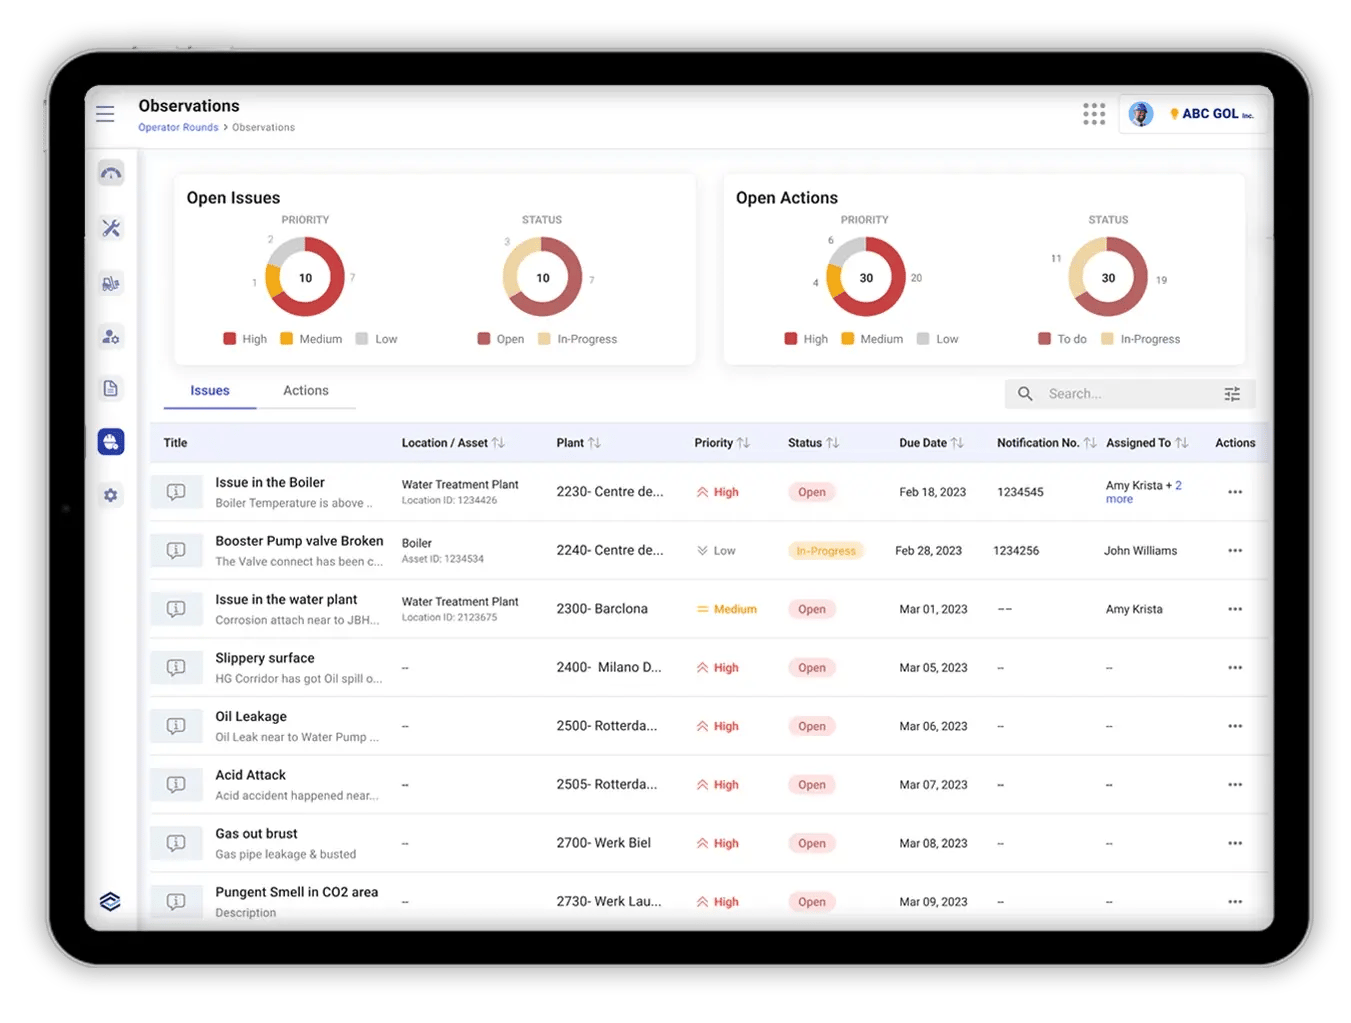Sort the table by Due Date

[x=957, y=442]
